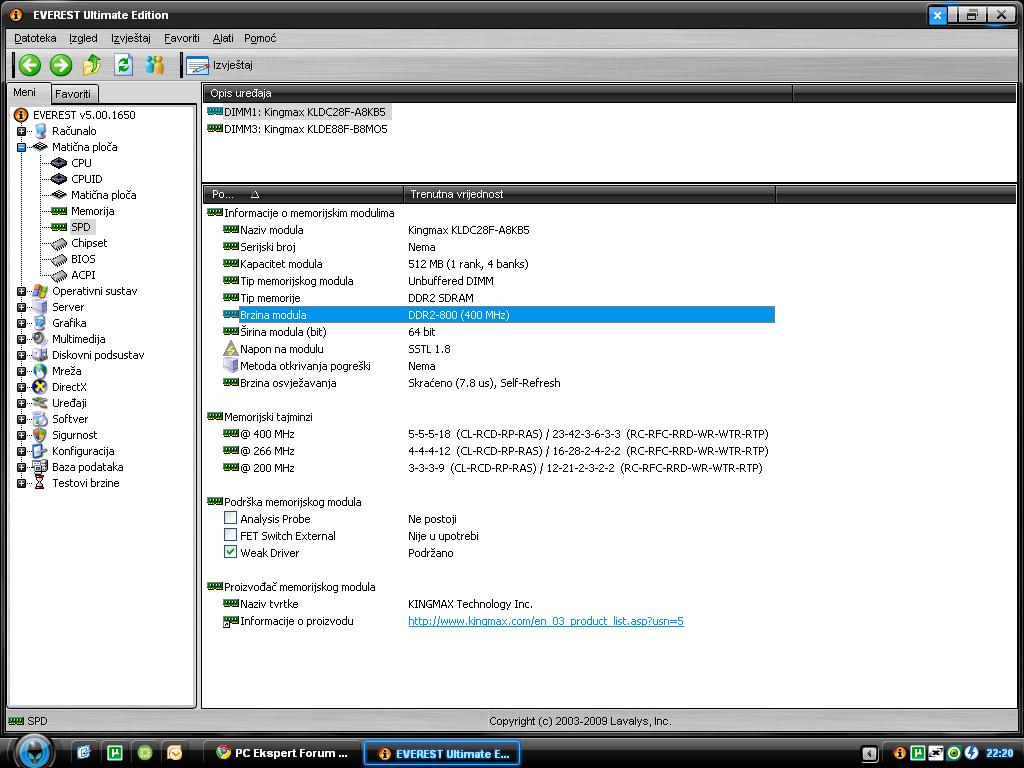1024x768 pixels.
Task: Expand the Operativni sustav tree node
Action: tap(21, 291)
